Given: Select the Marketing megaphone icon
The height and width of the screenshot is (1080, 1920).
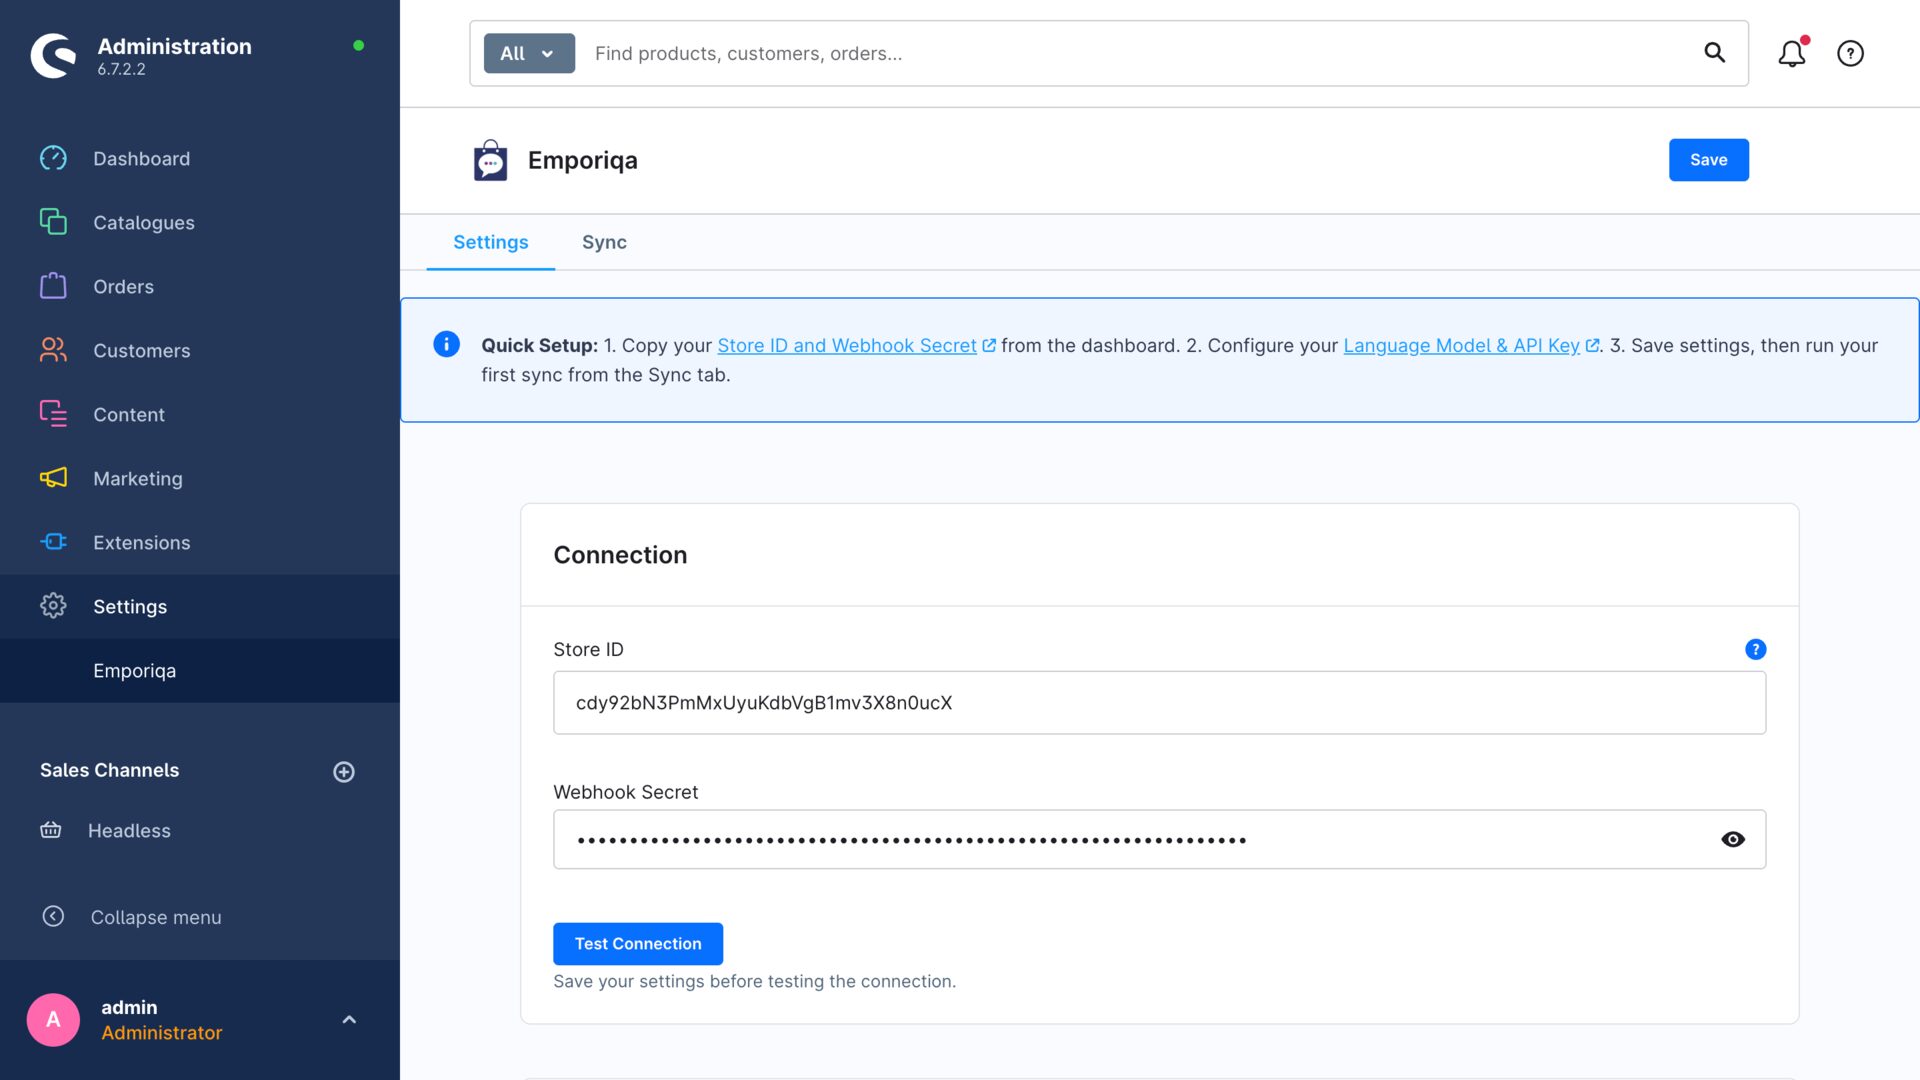Looking at the screenshot, I should point(53,478).
